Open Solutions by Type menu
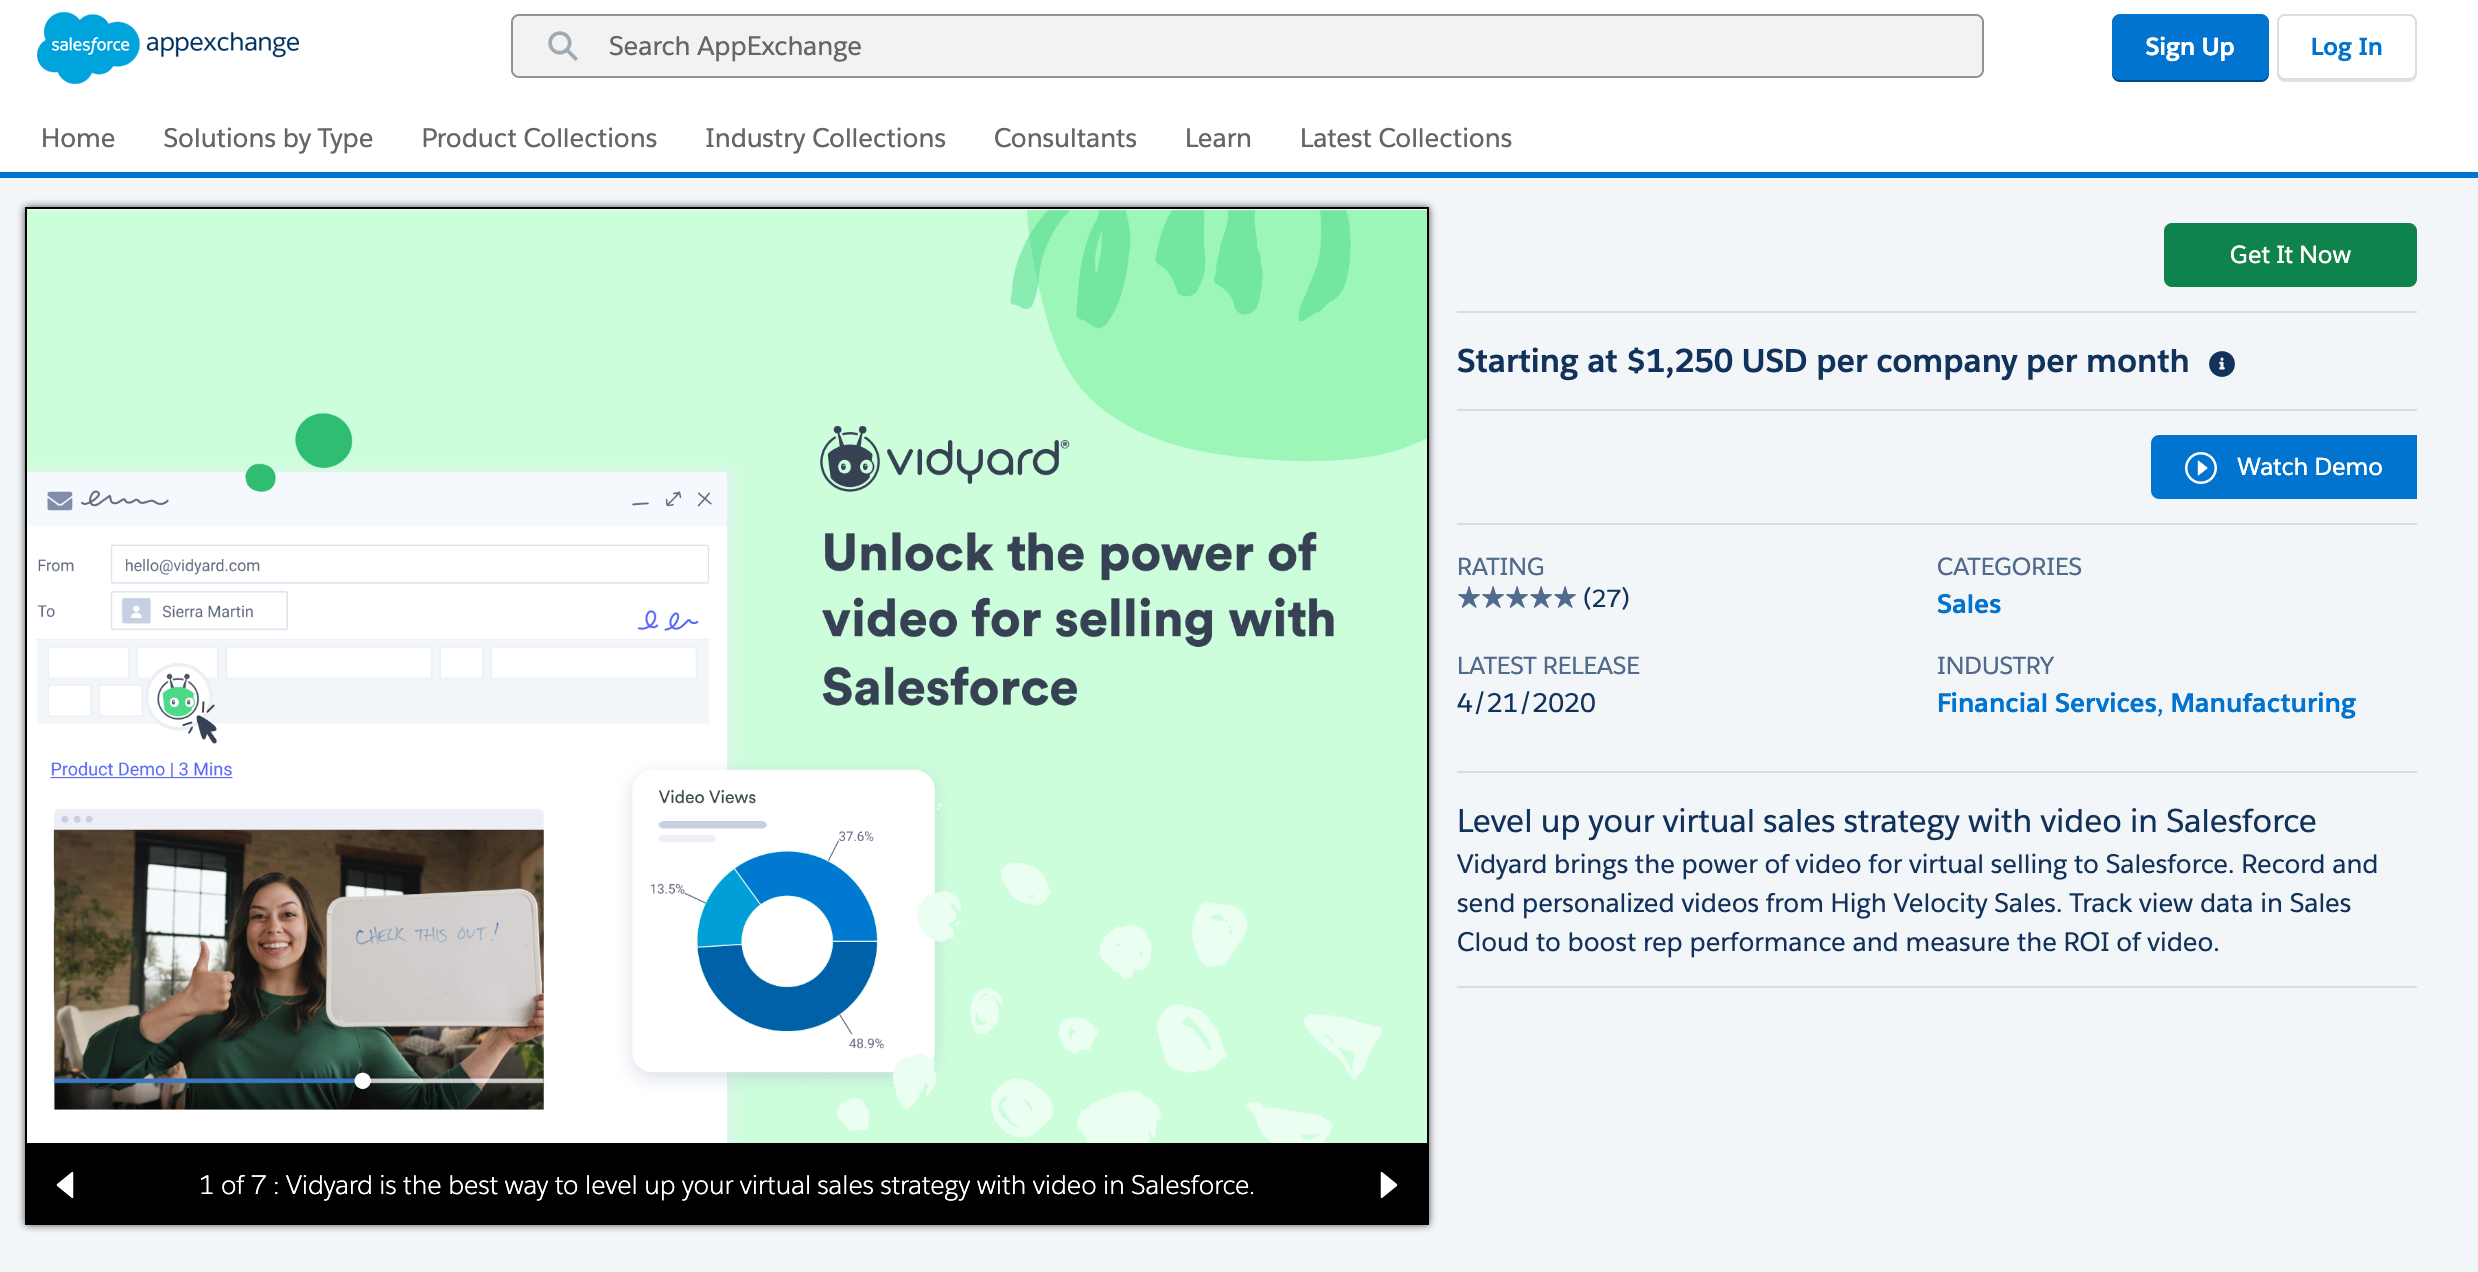 coord(268,138)
